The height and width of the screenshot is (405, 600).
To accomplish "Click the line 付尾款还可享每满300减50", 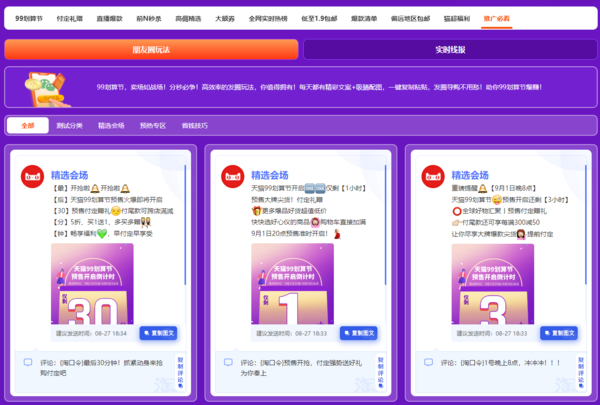I will coord(501,222).
